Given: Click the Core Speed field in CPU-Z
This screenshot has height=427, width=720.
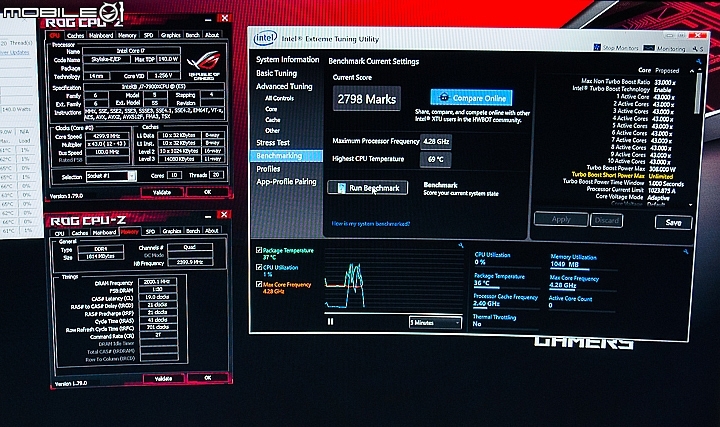Looking at the screenshot, I should (x=107, y=136).
